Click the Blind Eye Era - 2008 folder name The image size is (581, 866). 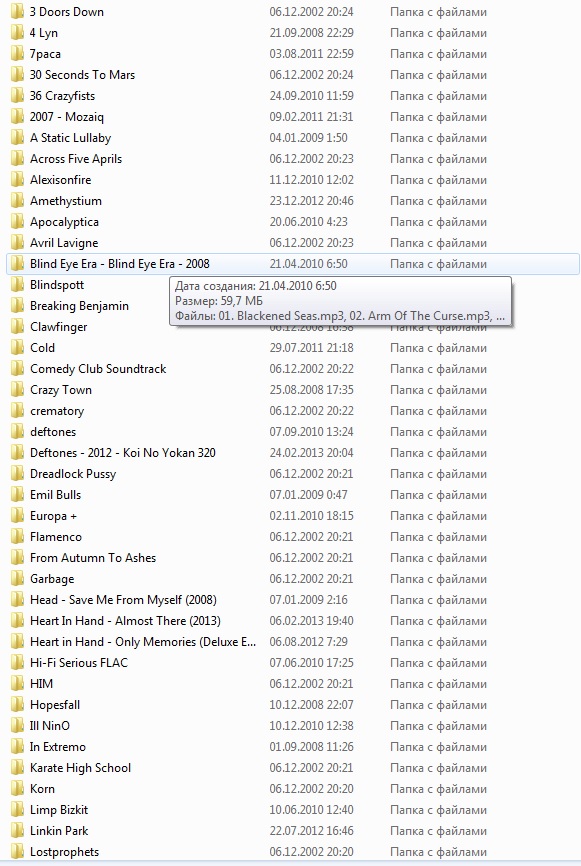click(120, 263)
